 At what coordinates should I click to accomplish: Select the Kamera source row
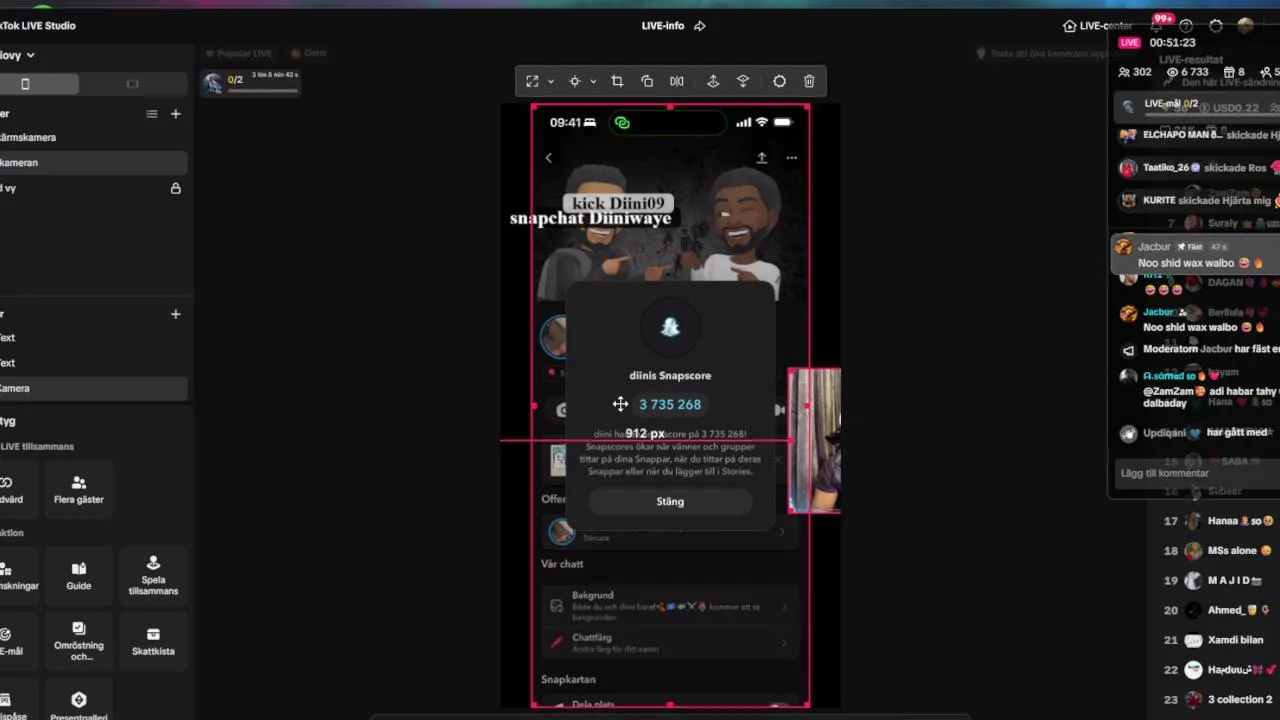92,388
